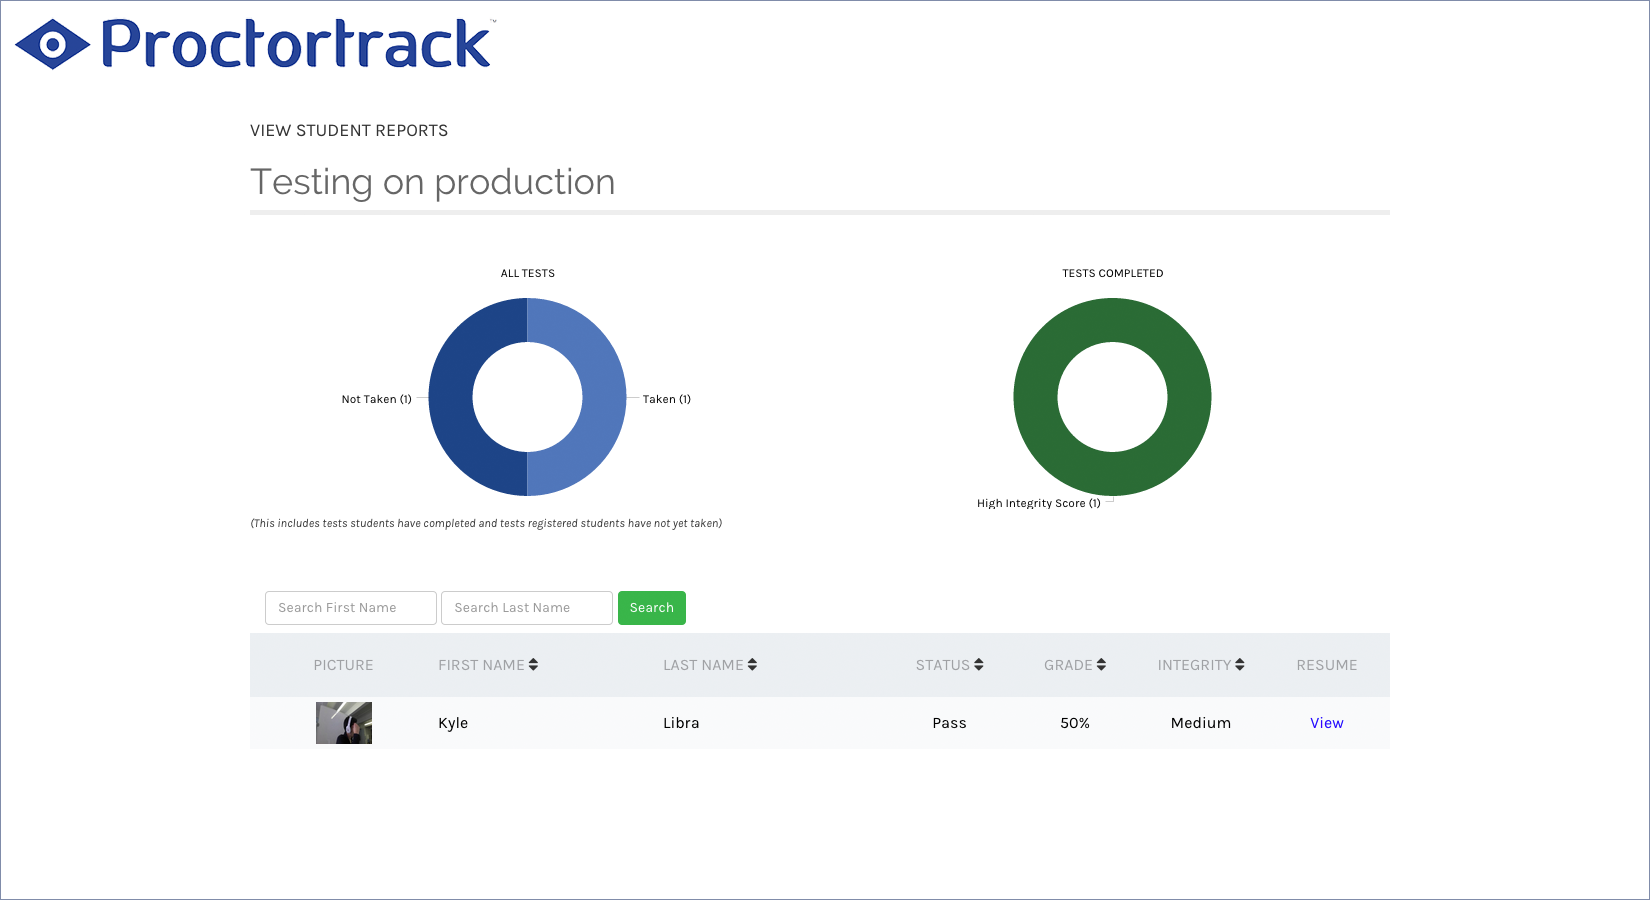Click the Taken (1) chart label
This screenshot has height=900, width=1650.
666,399
